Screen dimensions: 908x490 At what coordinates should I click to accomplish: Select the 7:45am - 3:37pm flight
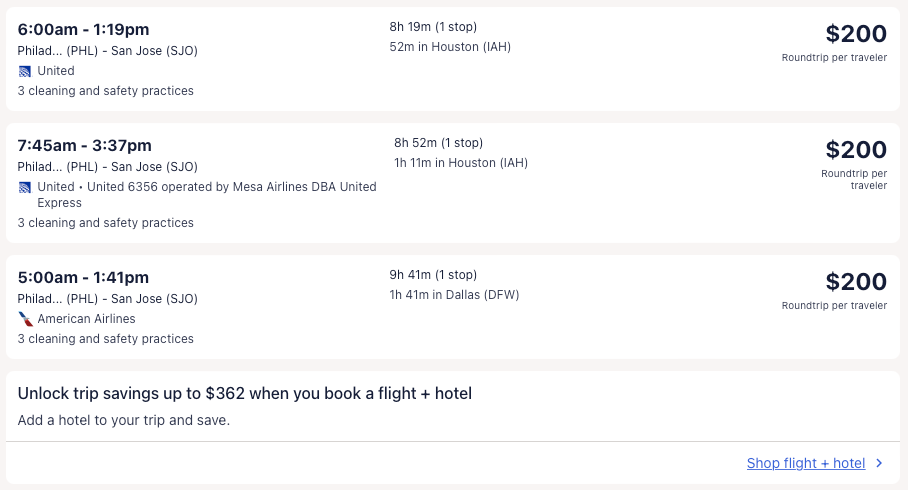coord(85,146)
